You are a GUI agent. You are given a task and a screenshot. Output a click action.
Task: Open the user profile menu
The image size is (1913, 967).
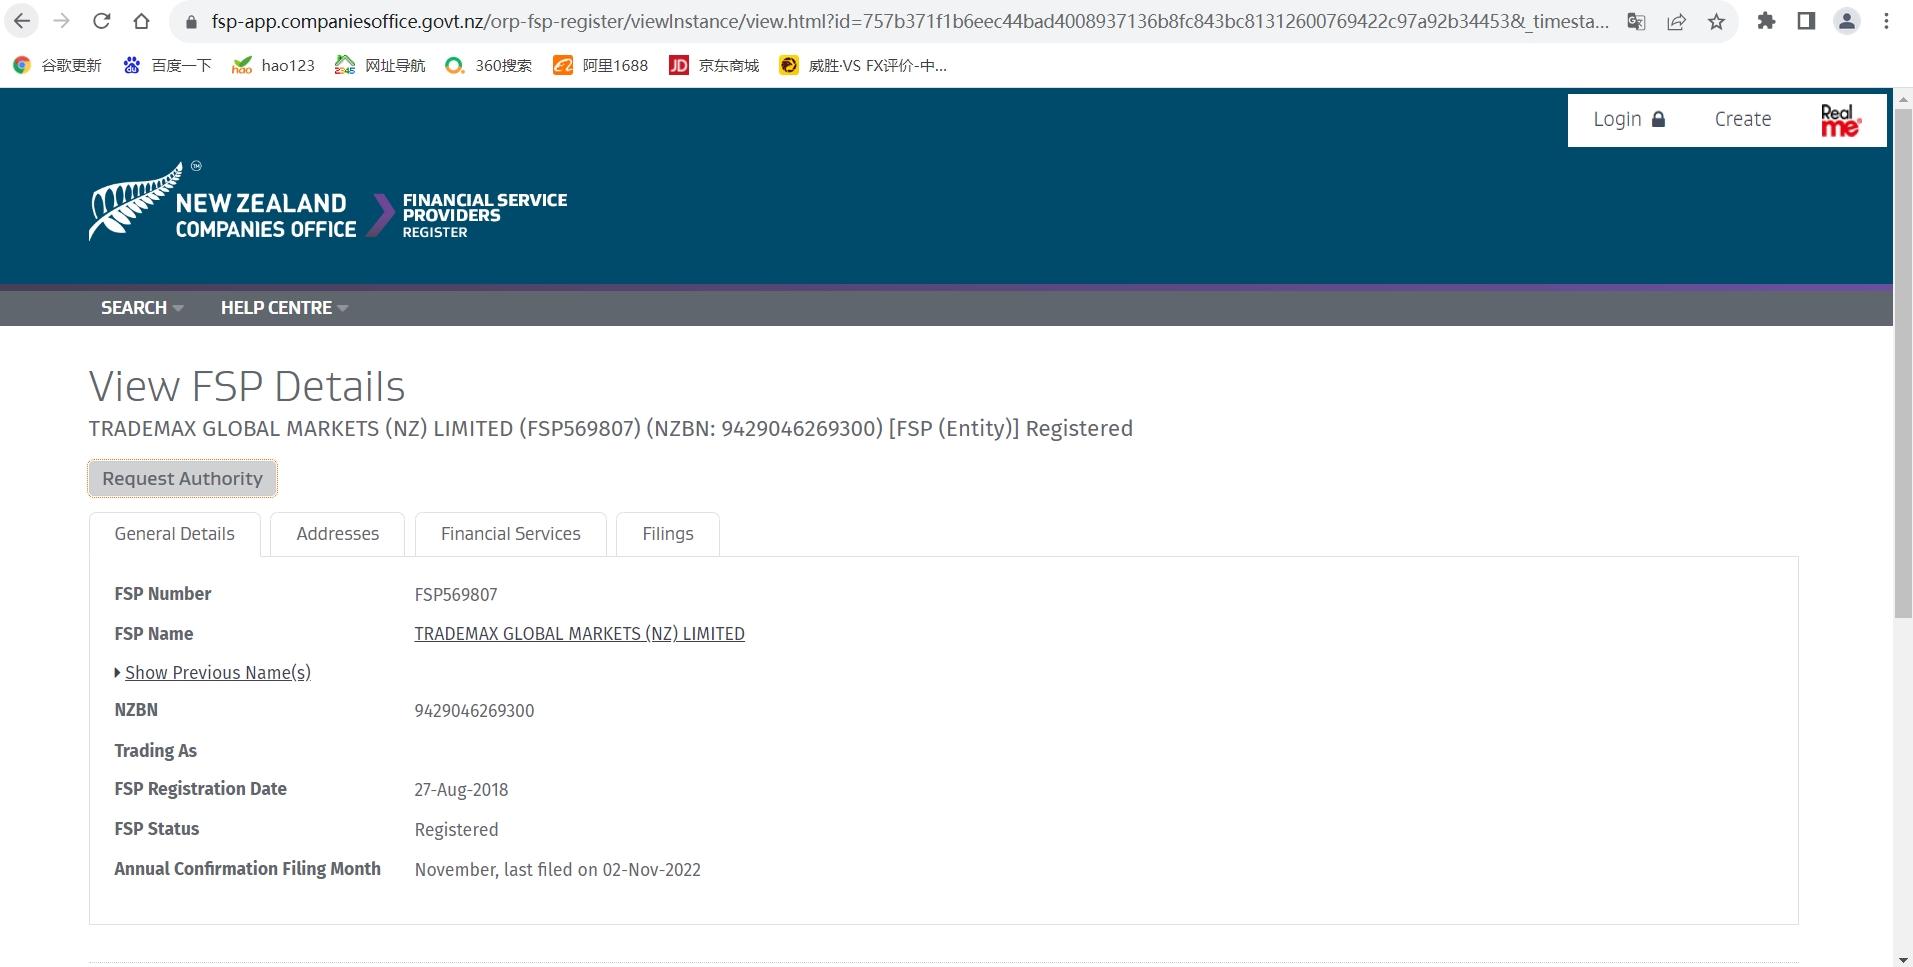[x=1847, y=21]
